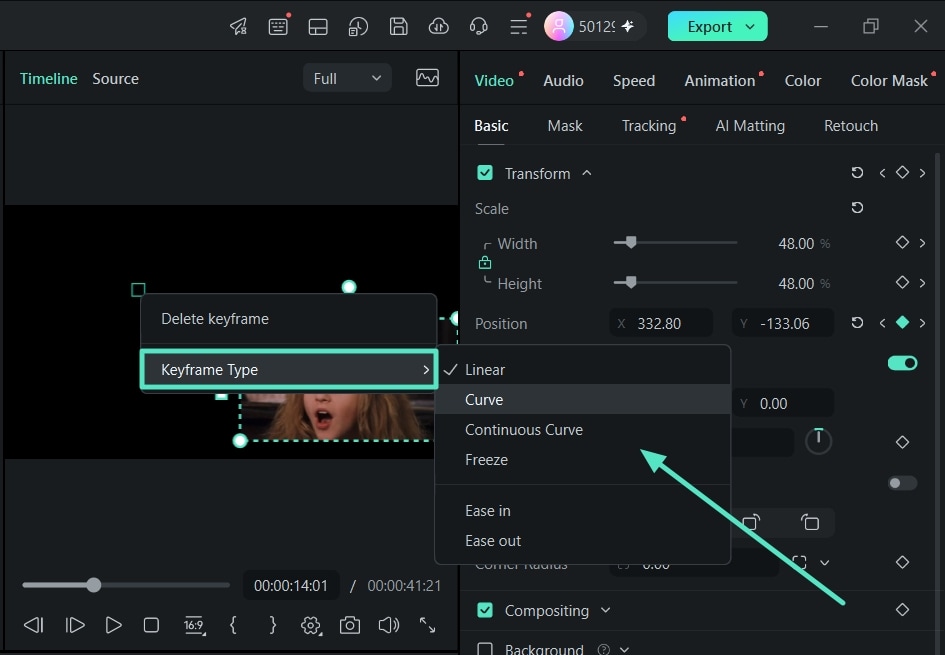Click the Height scale slider handle
The height and width of the screenshot is (655, 945).
[630, 282]
